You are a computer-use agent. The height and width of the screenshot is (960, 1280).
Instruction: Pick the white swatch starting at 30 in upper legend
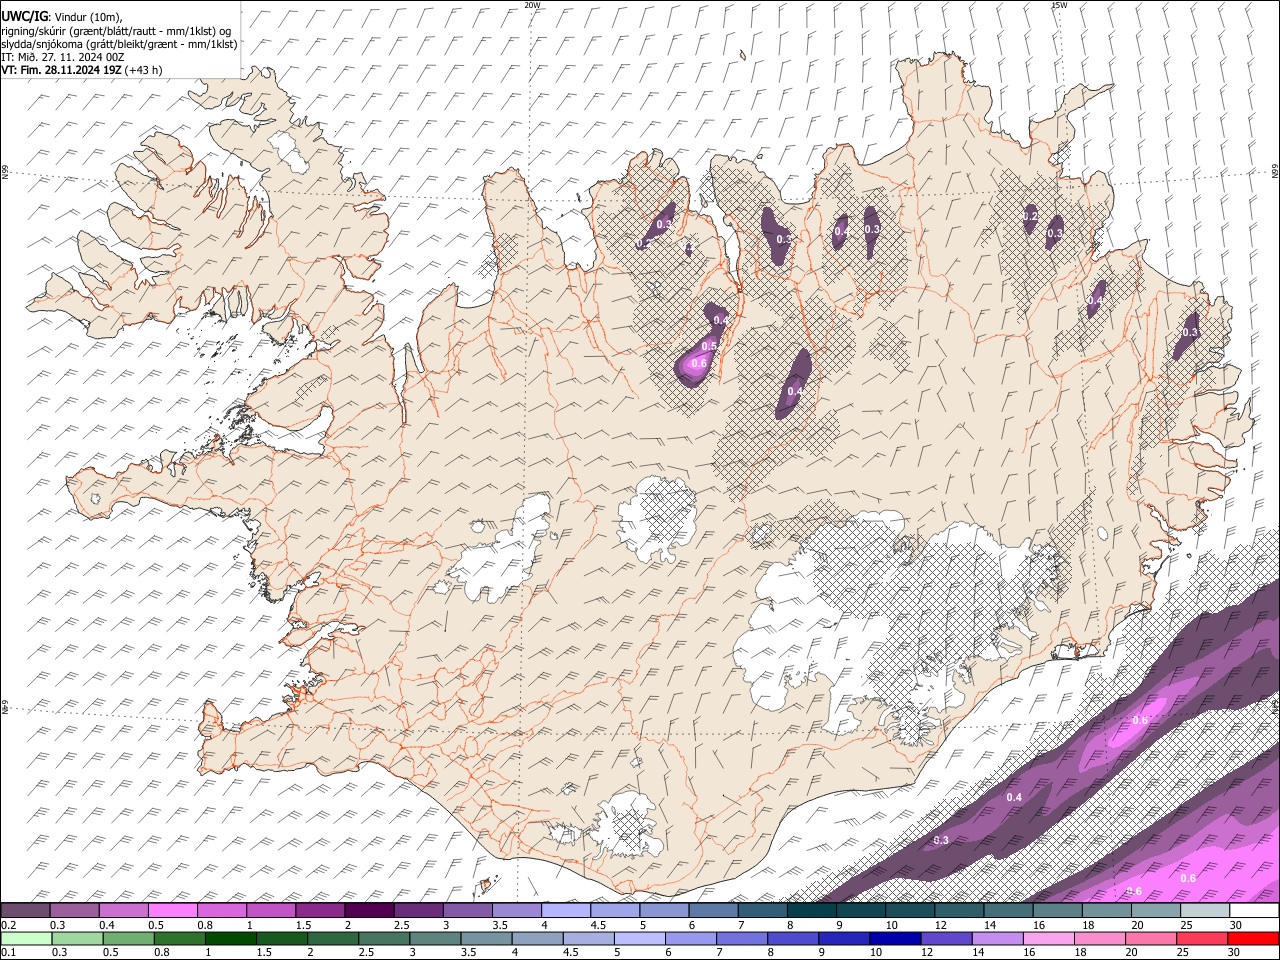pos(1253,911)
